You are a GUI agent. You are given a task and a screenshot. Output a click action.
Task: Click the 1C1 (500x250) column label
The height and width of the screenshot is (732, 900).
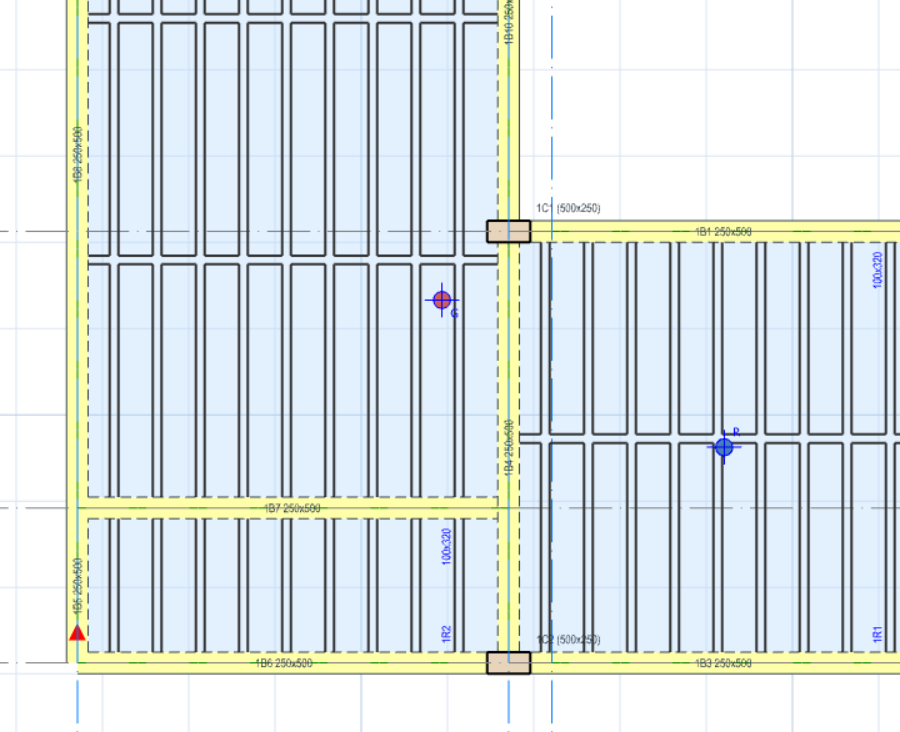click(x=568, y=208)
